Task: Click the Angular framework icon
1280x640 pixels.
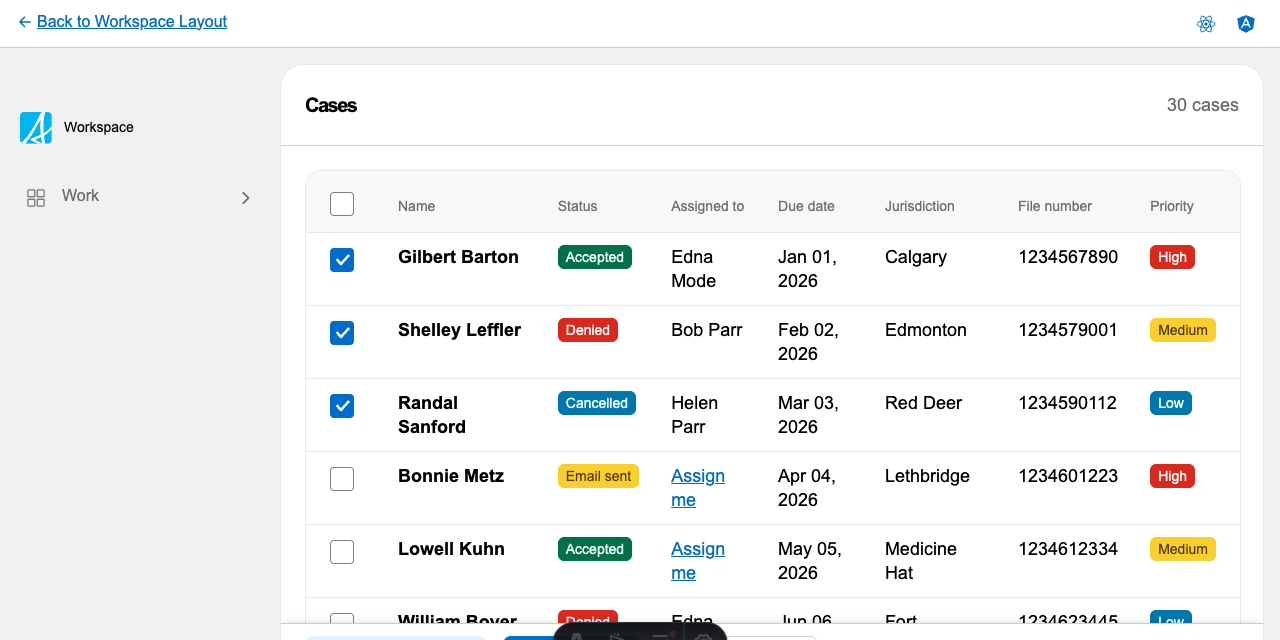Action: [1246, 24]
